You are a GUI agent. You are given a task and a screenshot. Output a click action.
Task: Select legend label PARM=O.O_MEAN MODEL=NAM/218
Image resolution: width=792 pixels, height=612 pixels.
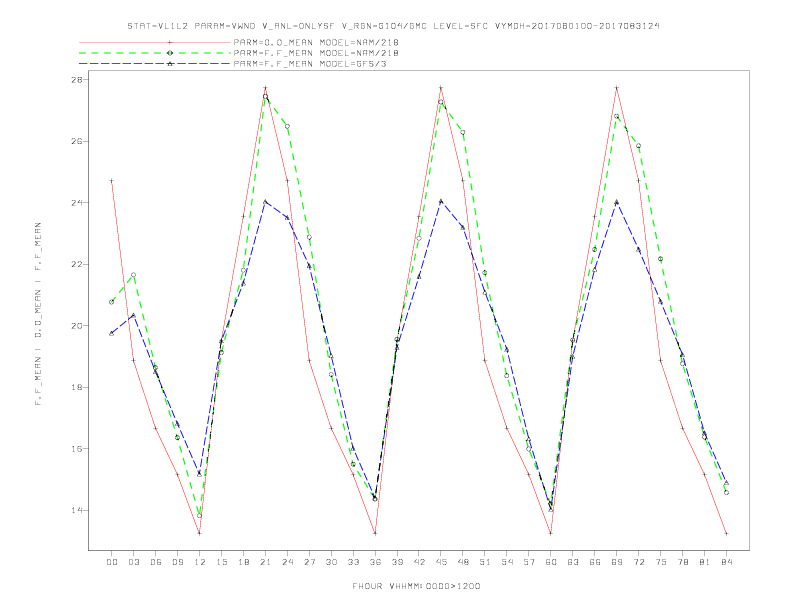point(316,42)
